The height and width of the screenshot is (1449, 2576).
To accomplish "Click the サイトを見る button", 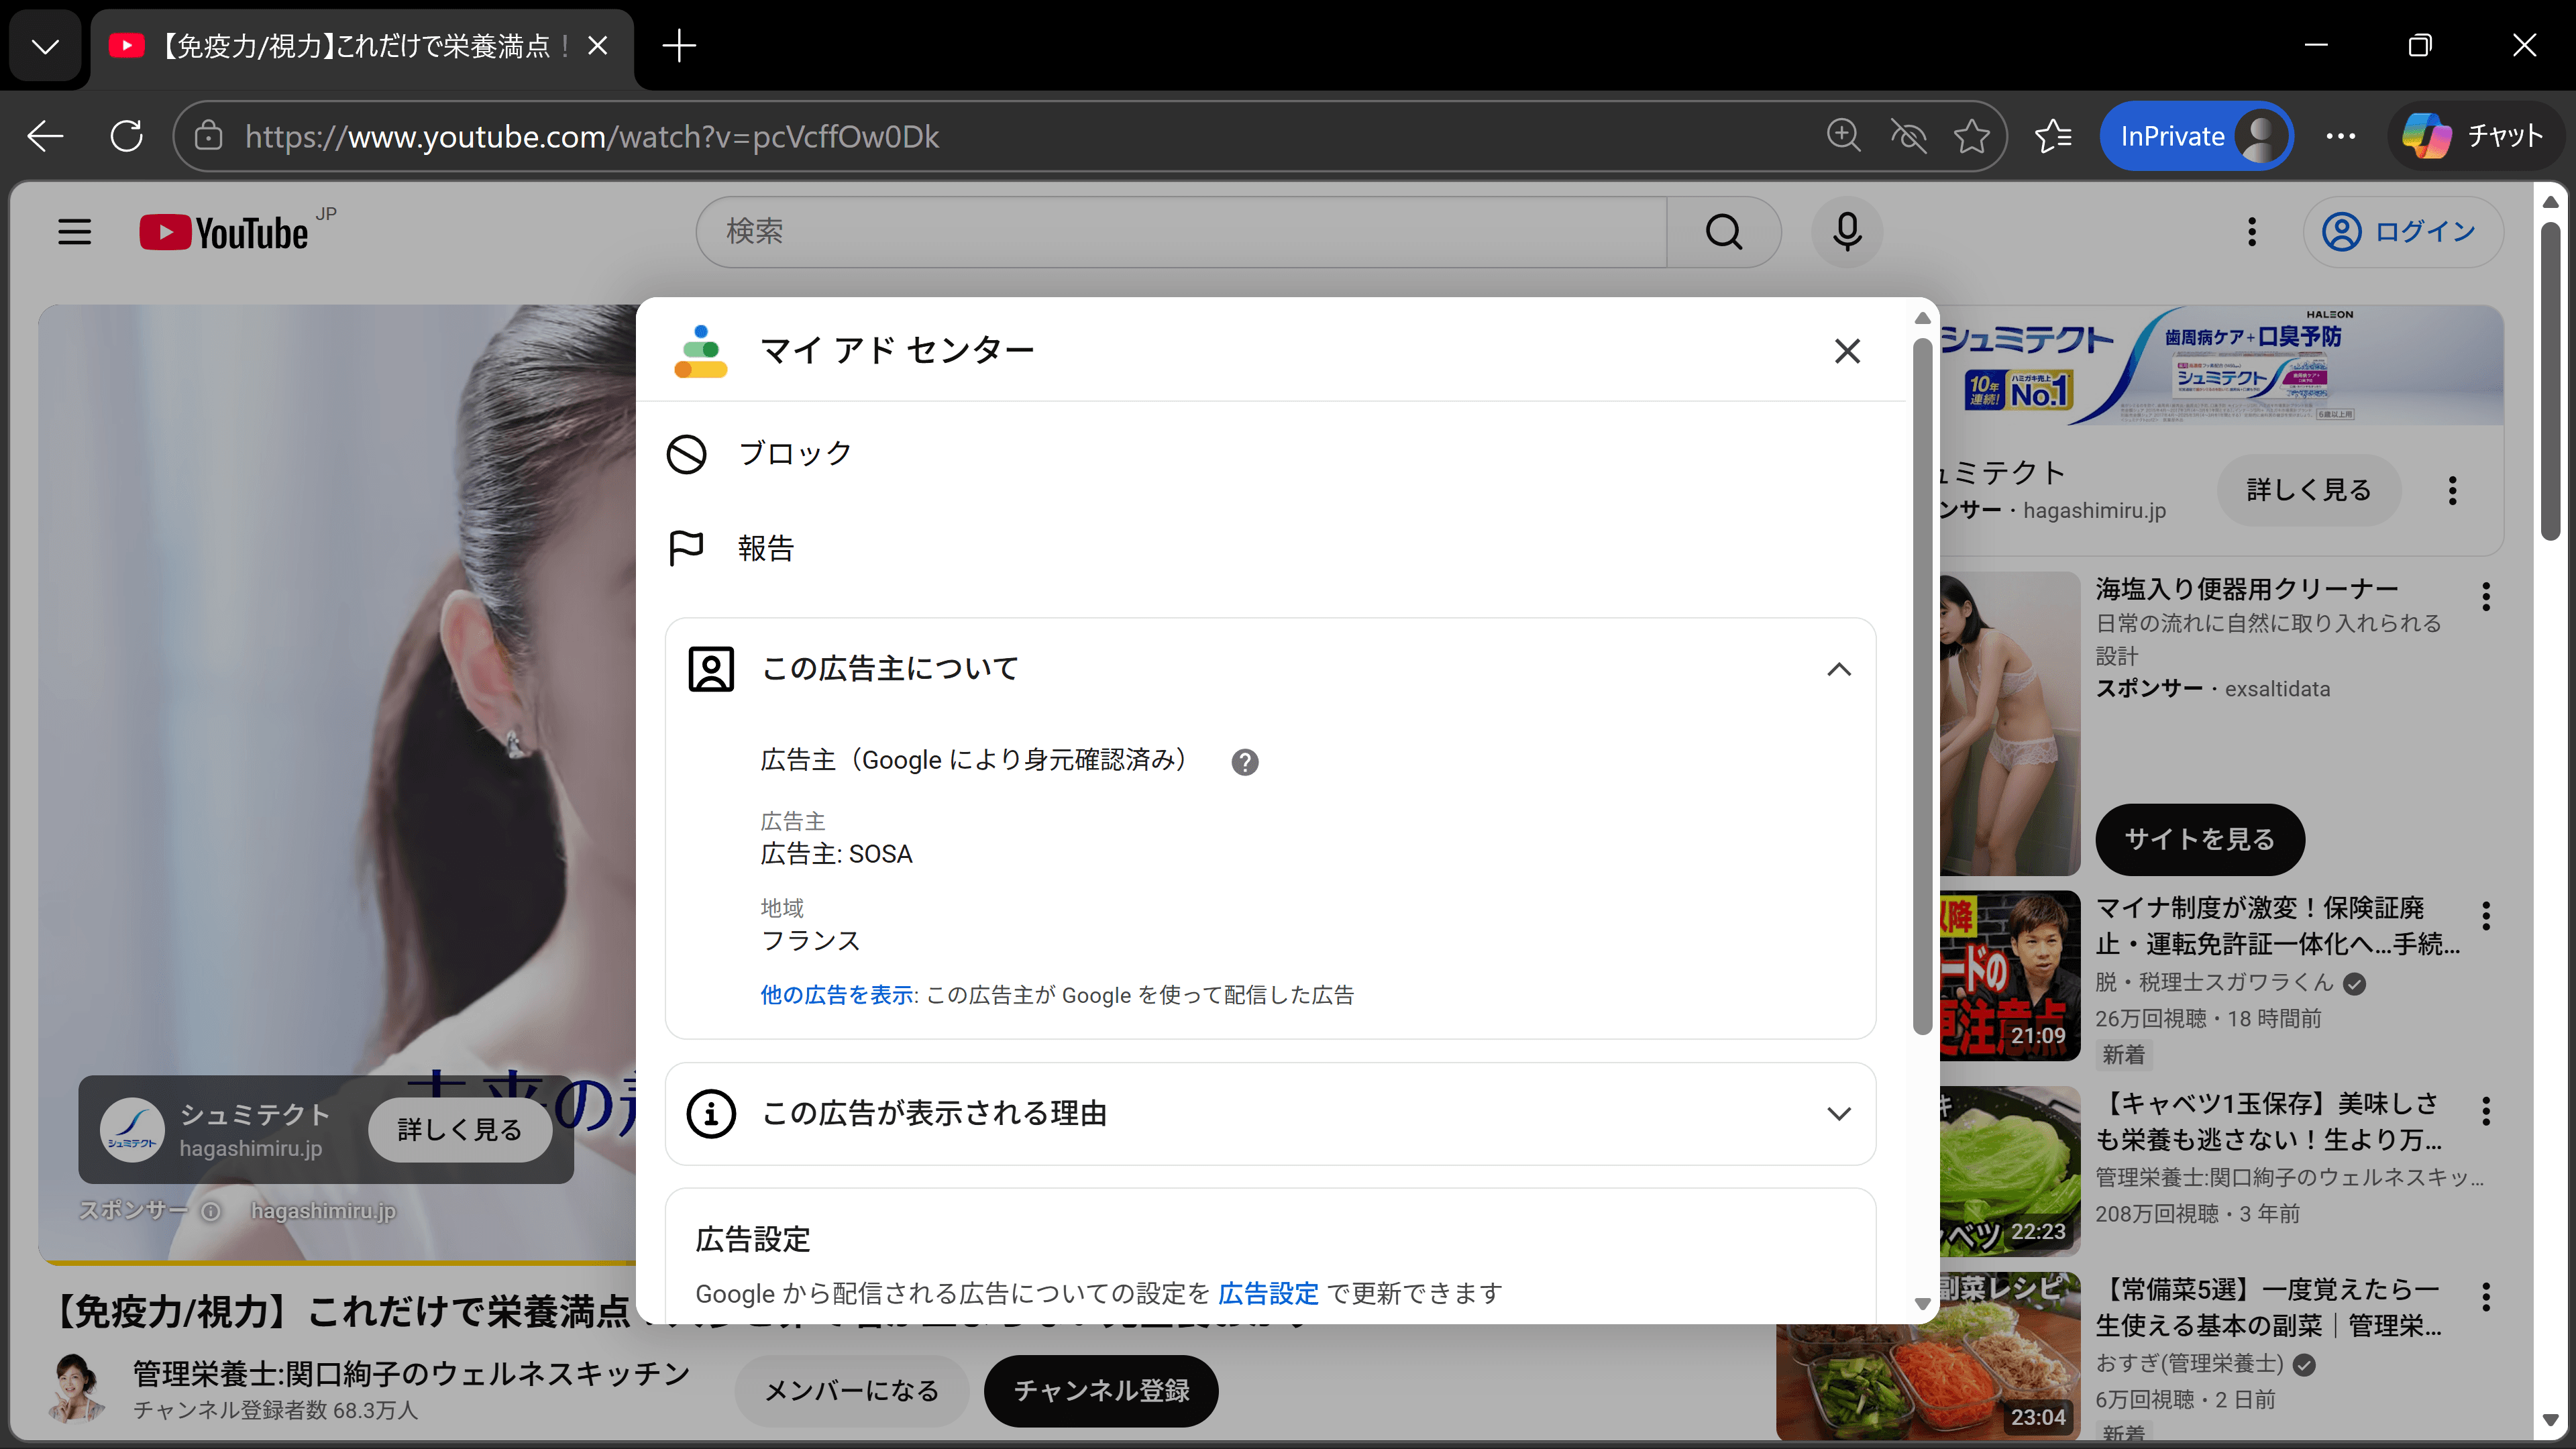I will [2199, 839].
